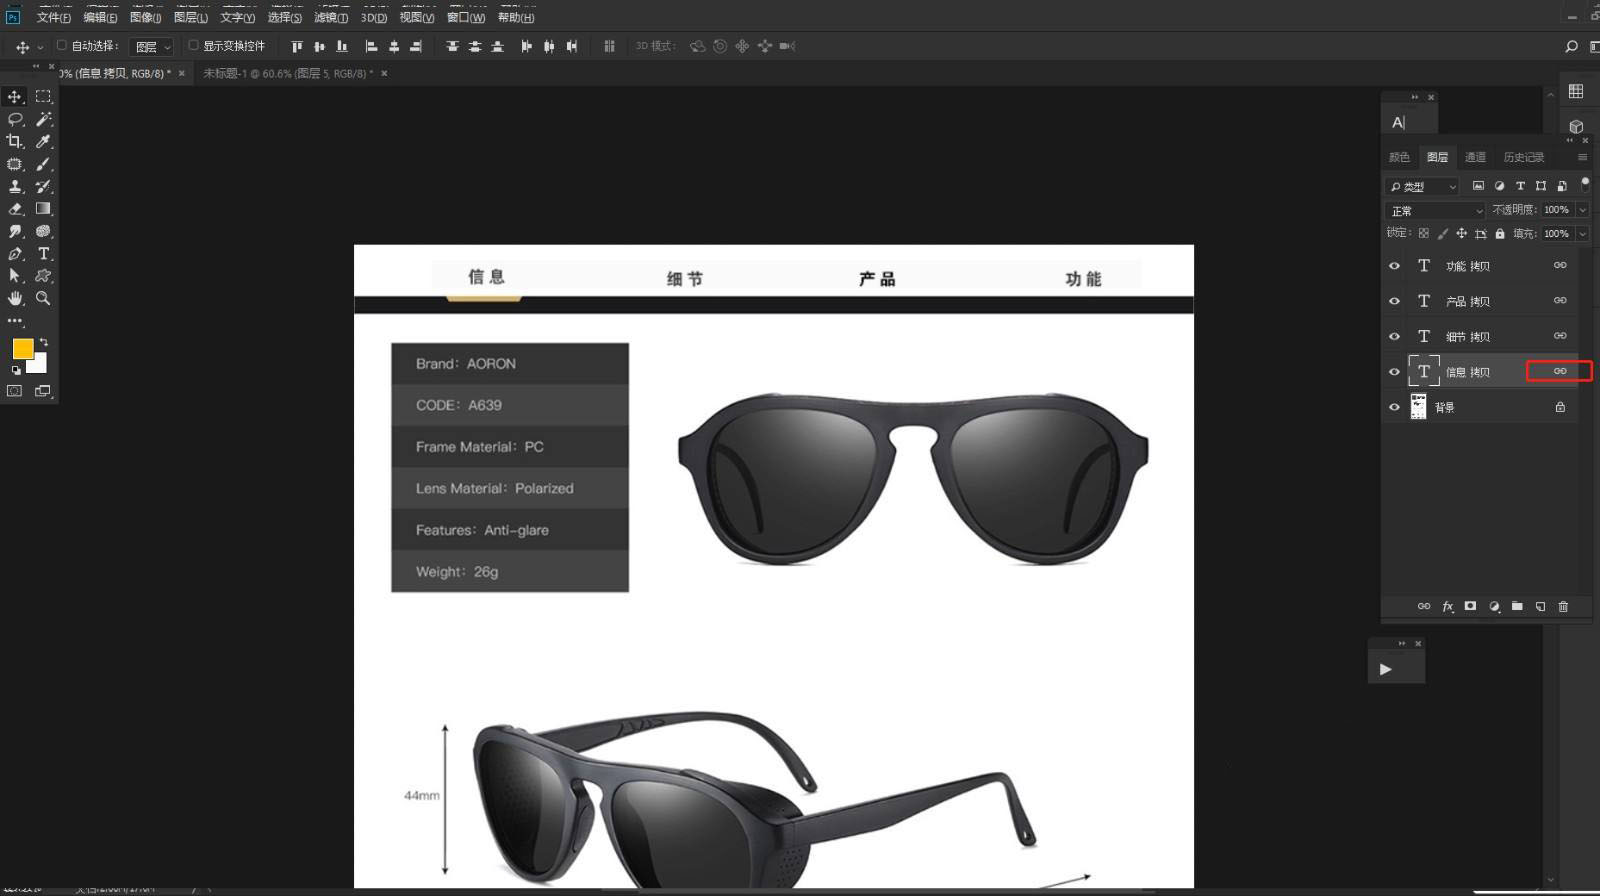Choose the Eyedropper tool
Image resolution: width=1600 pixels, height=896 pixels.
click(43, 142)
